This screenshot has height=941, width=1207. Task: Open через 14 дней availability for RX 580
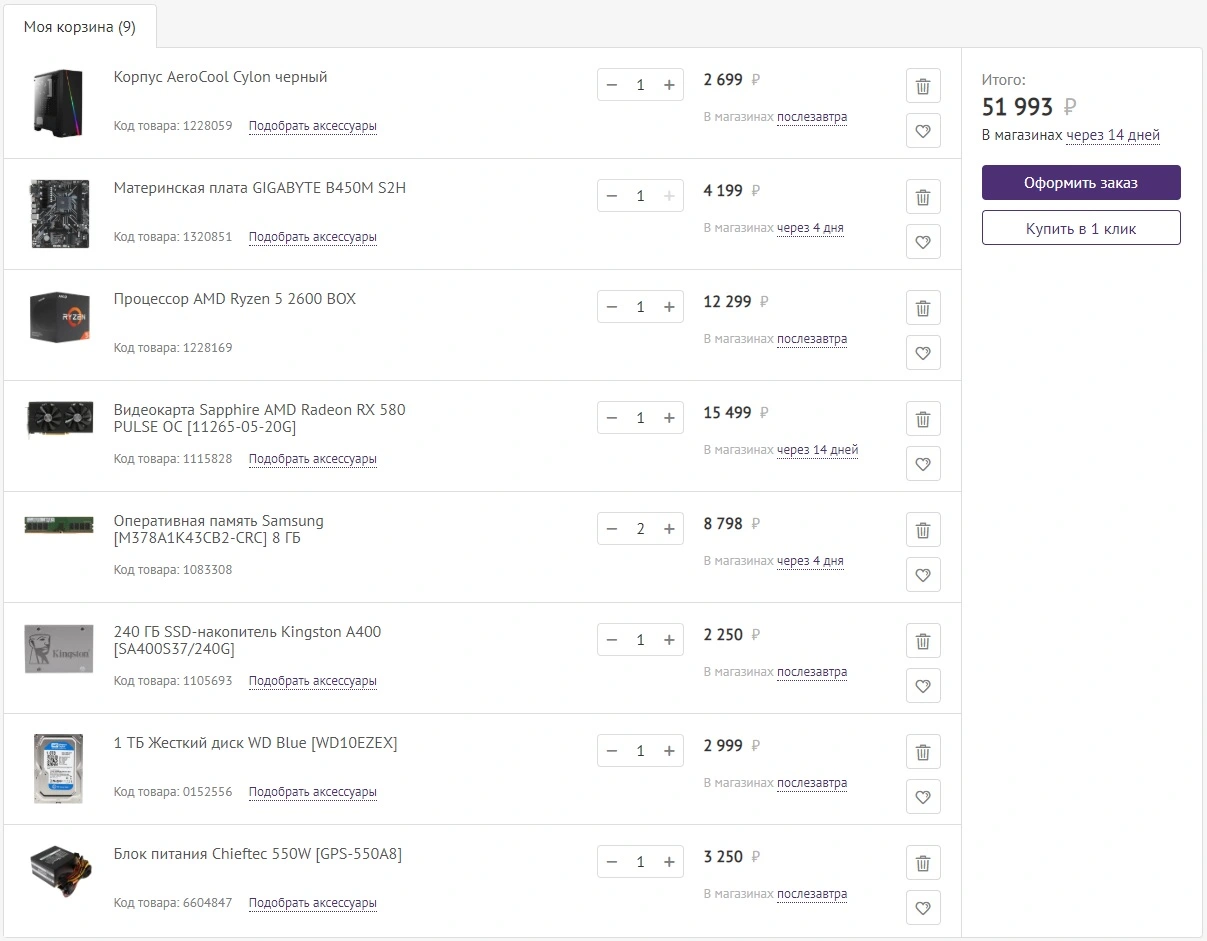click(817, 450)
